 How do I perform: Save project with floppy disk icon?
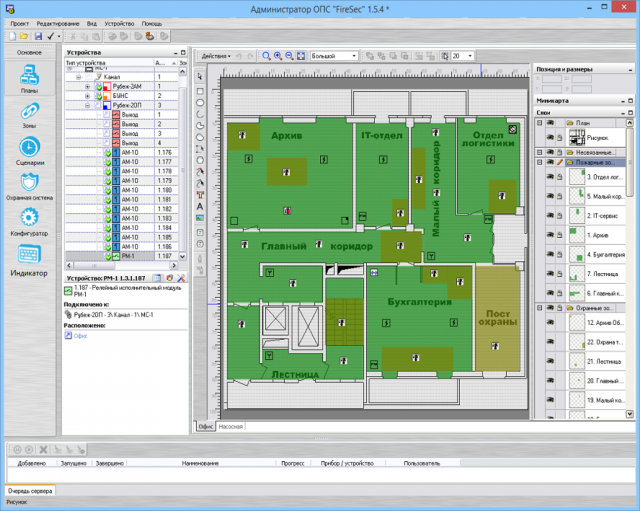(x=38, y=36)
